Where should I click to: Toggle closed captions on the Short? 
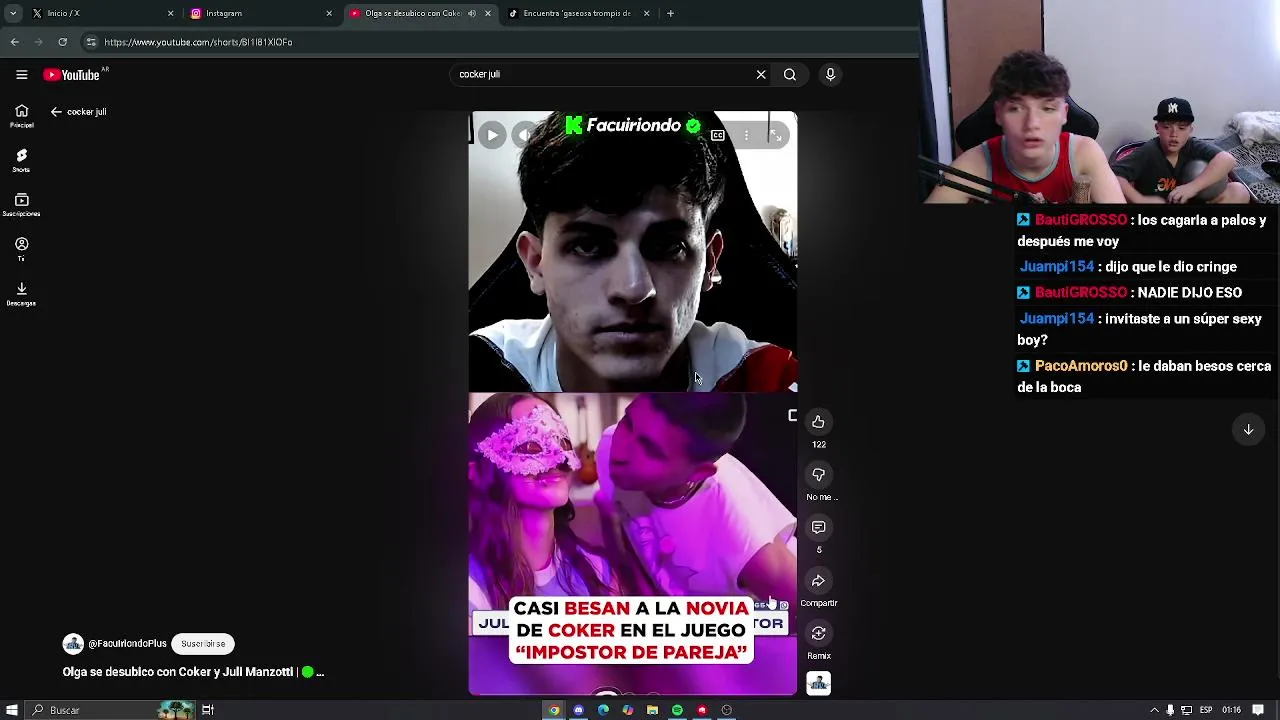pyautogui.click(x=717, y=135)
